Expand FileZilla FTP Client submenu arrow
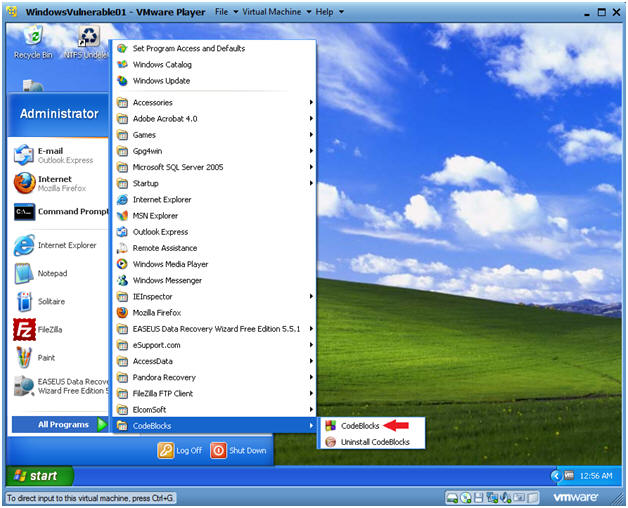Image resolution: width=628 pixels, height=508 pixels. tap(311, 393)
